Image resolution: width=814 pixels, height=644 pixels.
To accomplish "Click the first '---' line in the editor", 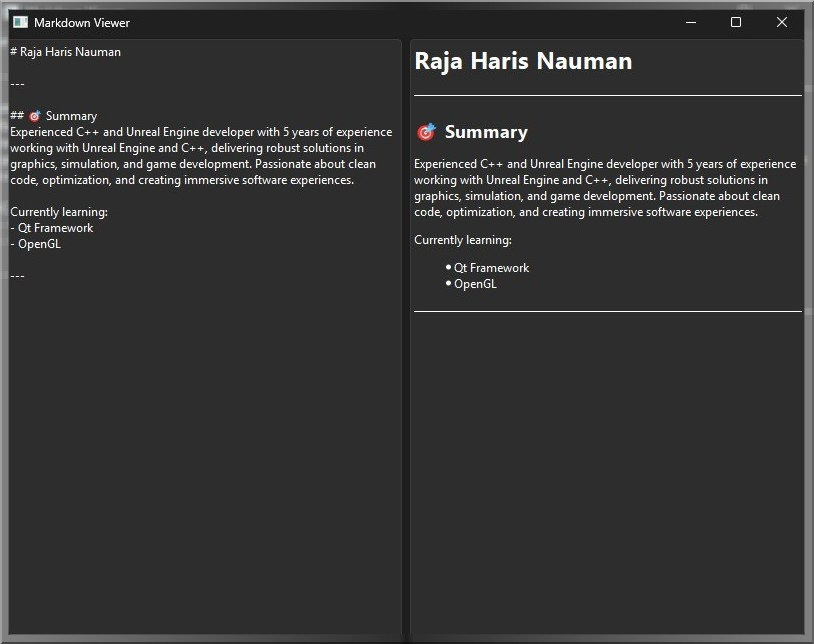I will tap(17, 84).
